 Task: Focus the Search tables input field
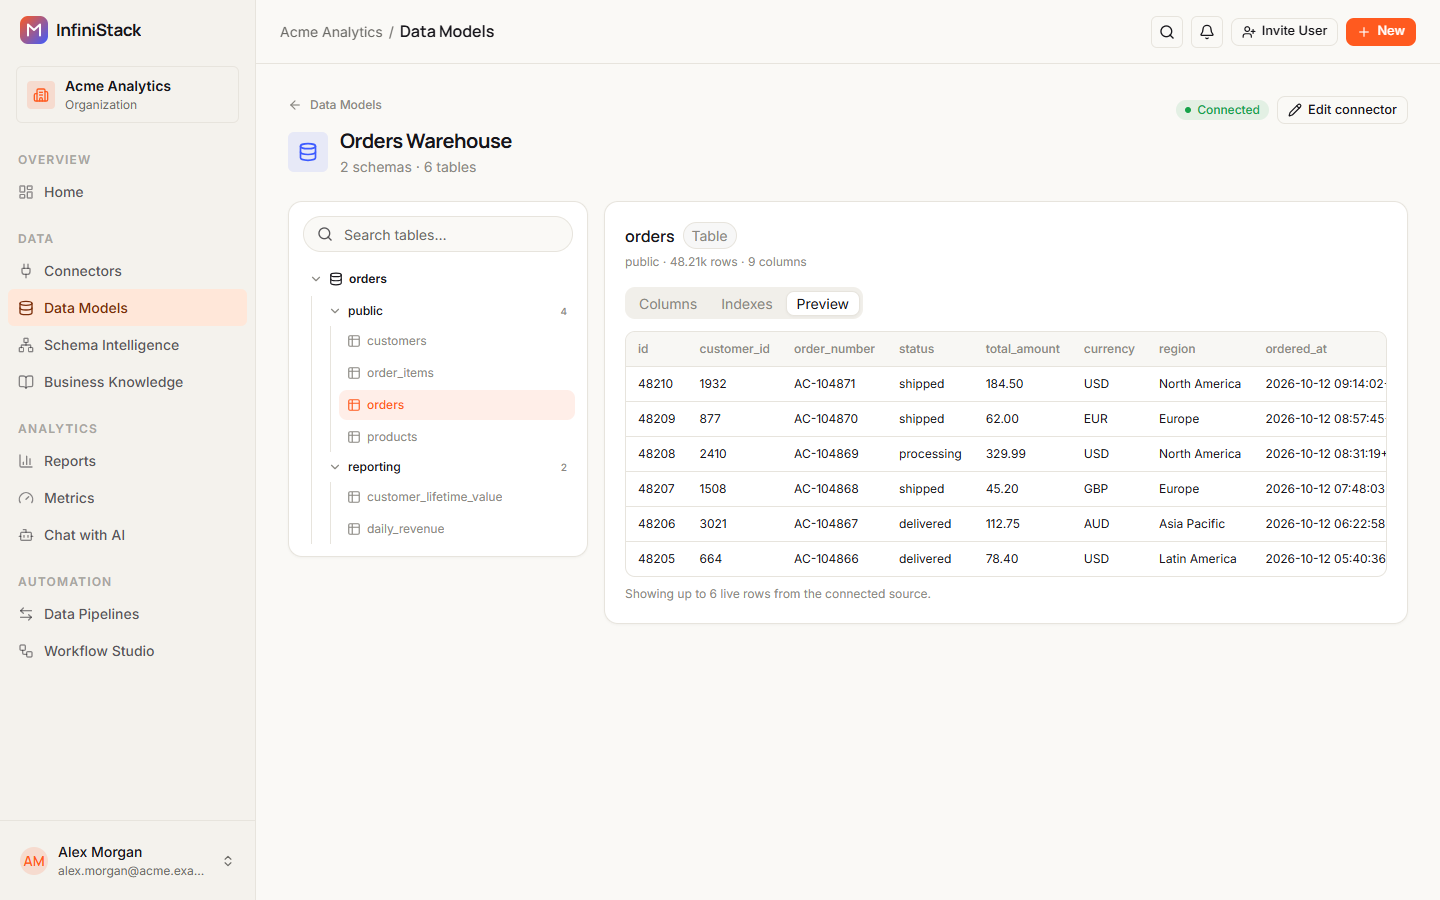pos(438,235)
